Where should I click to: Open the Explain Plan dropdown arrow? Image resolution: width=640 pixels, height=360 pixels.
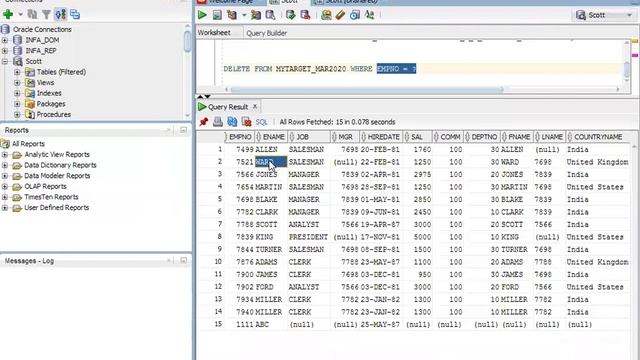244,15
